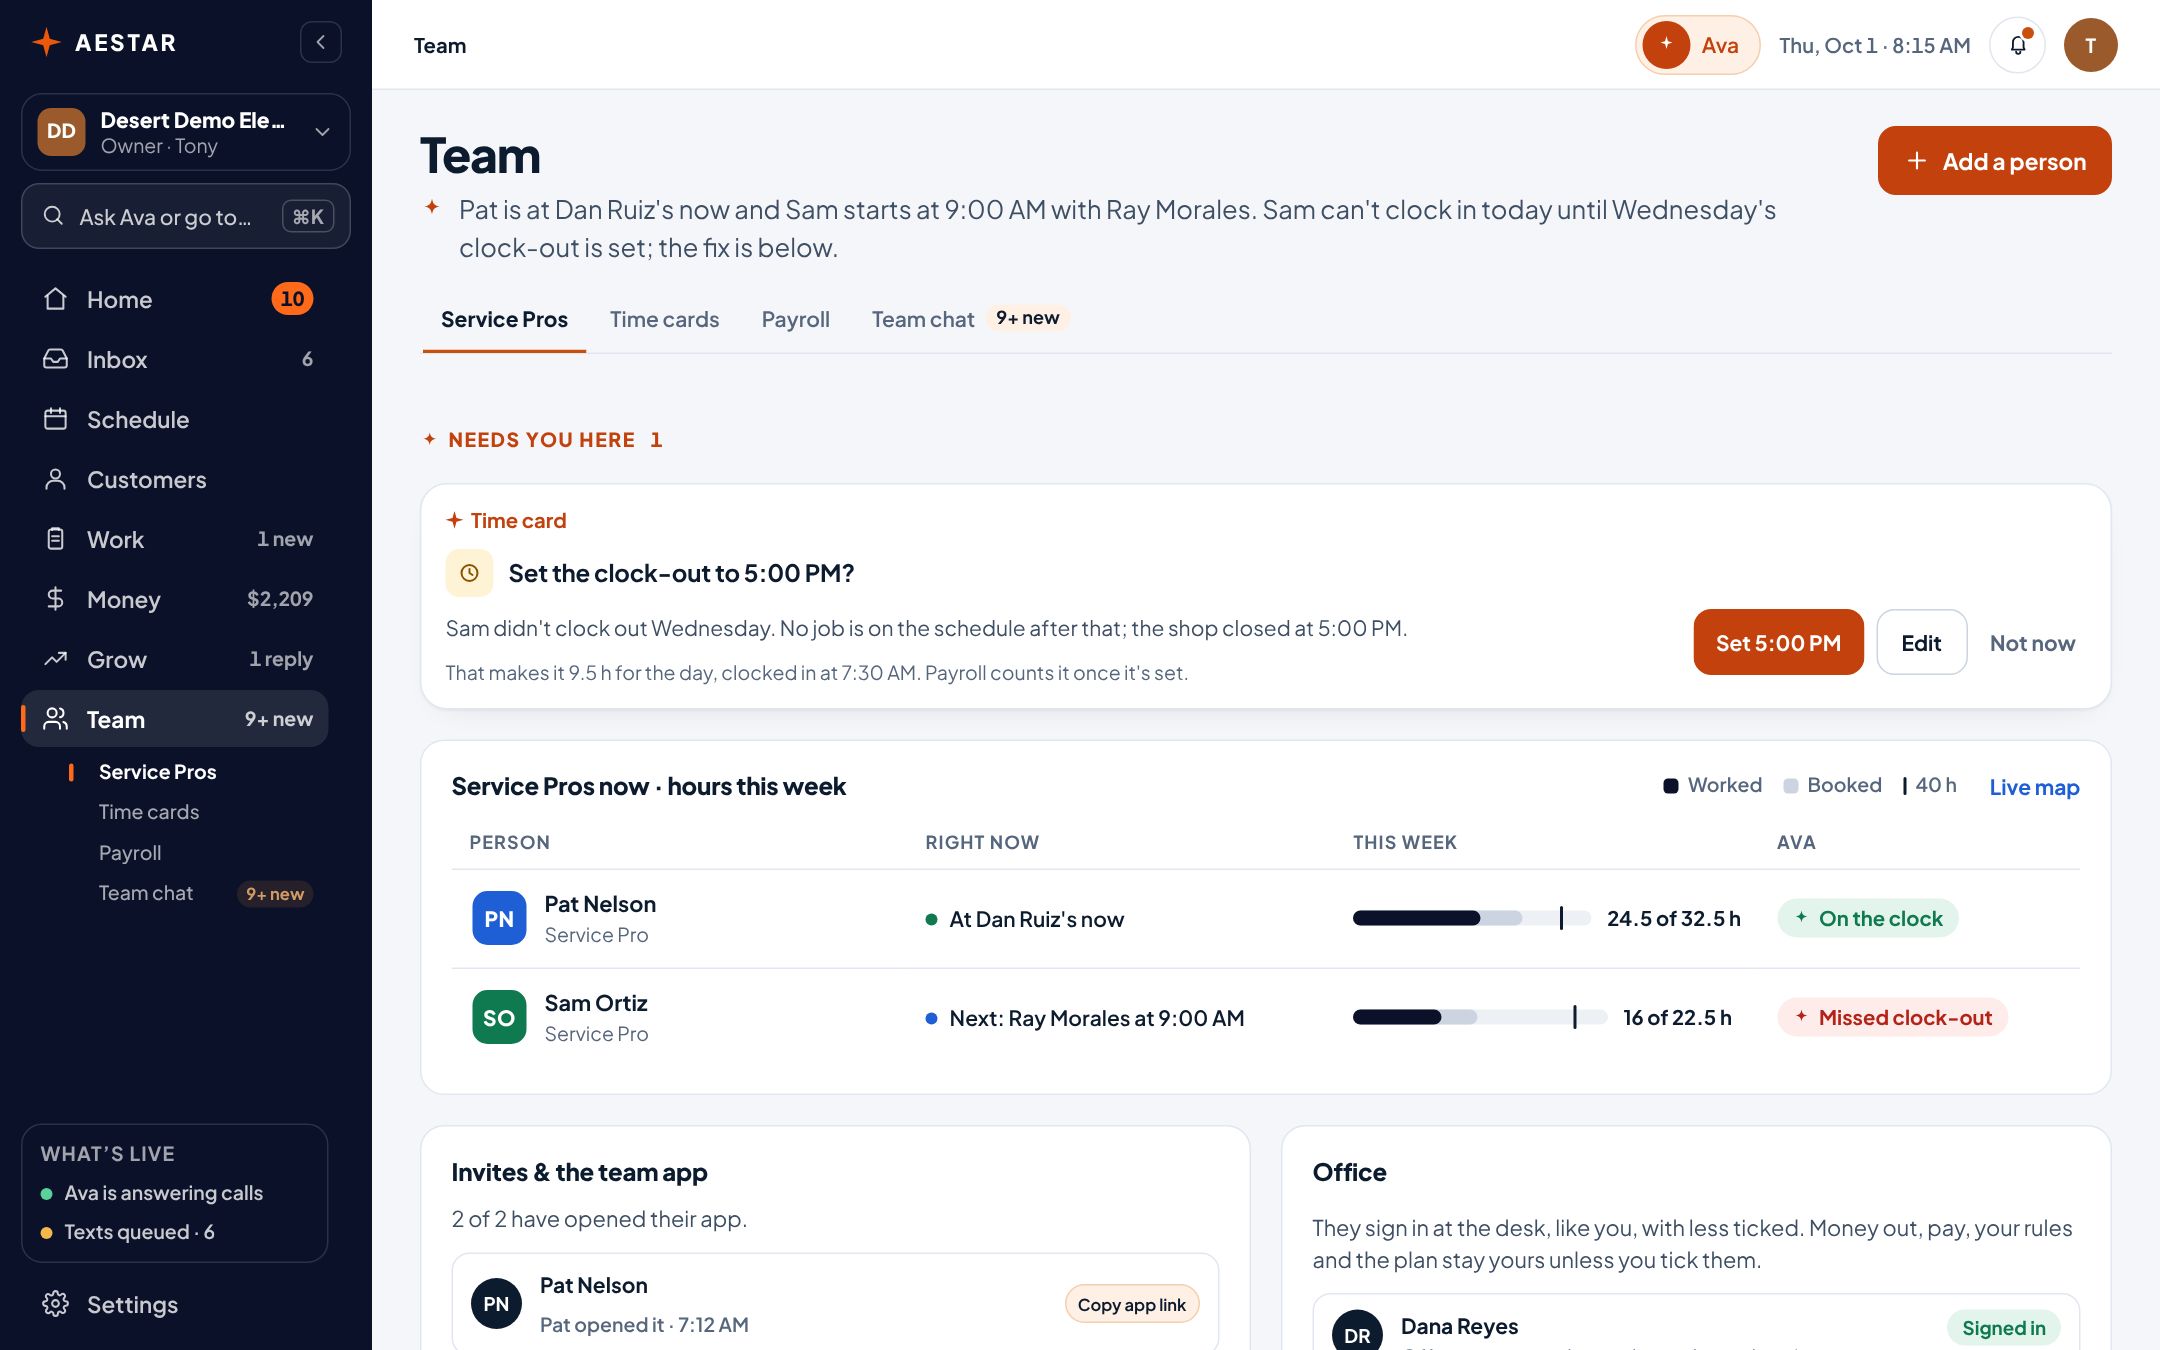Click the Missed clock-out badge
This screenshot has width=2160, height=1350.
tap(1892, 1017)
